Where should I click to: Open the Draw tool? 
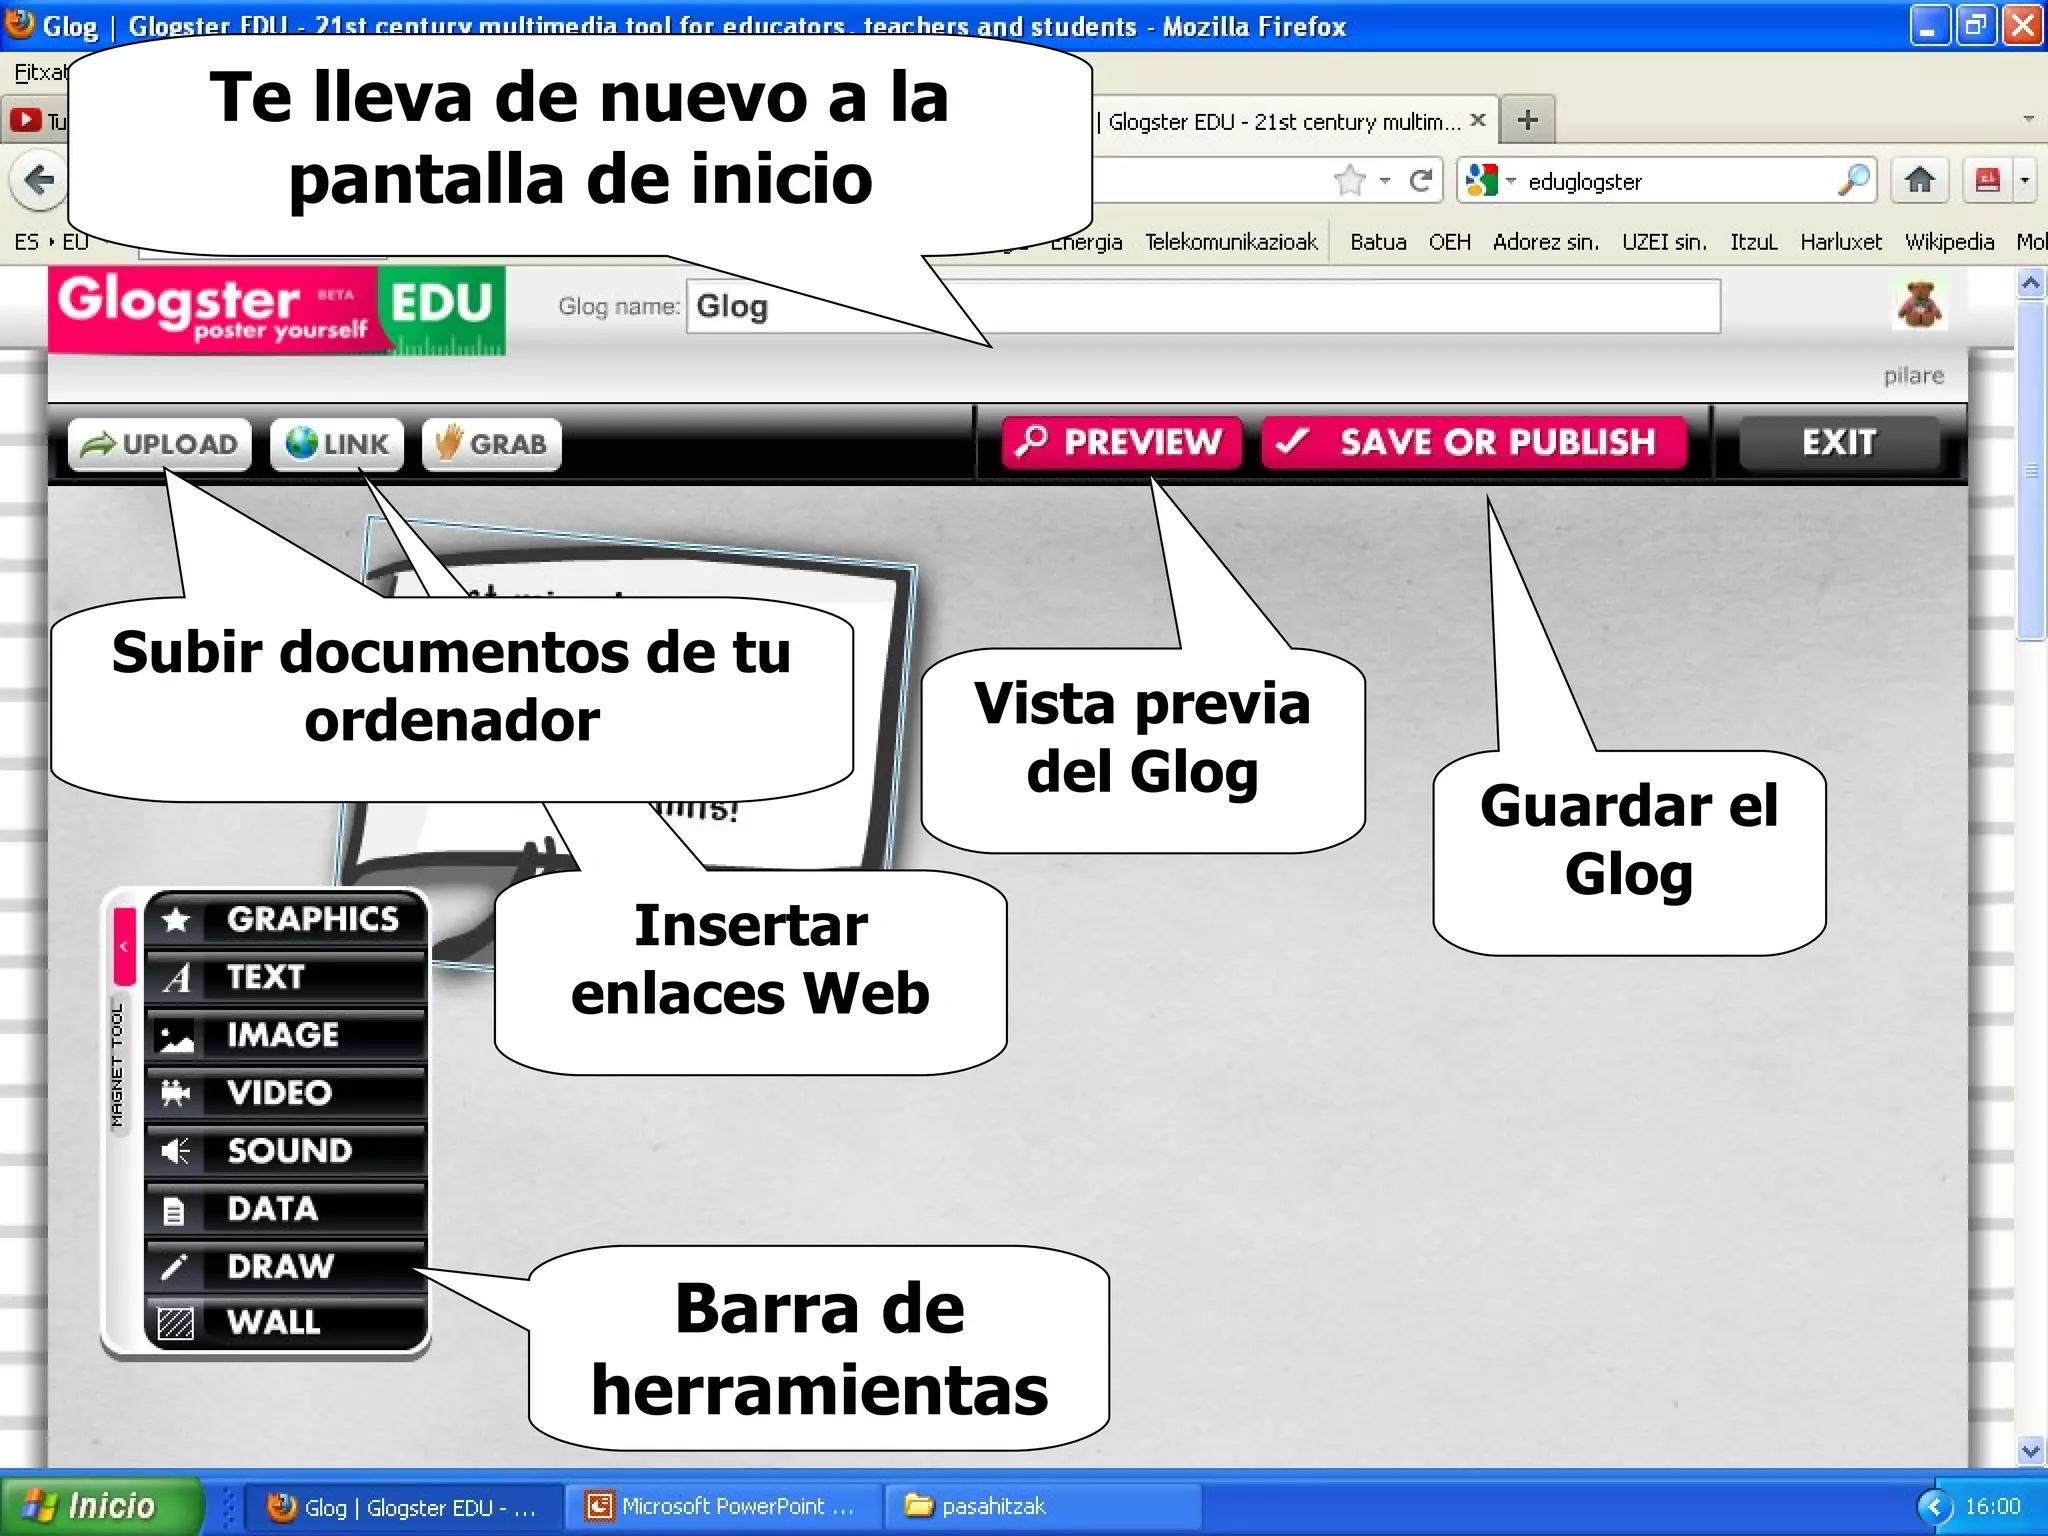286,1267
